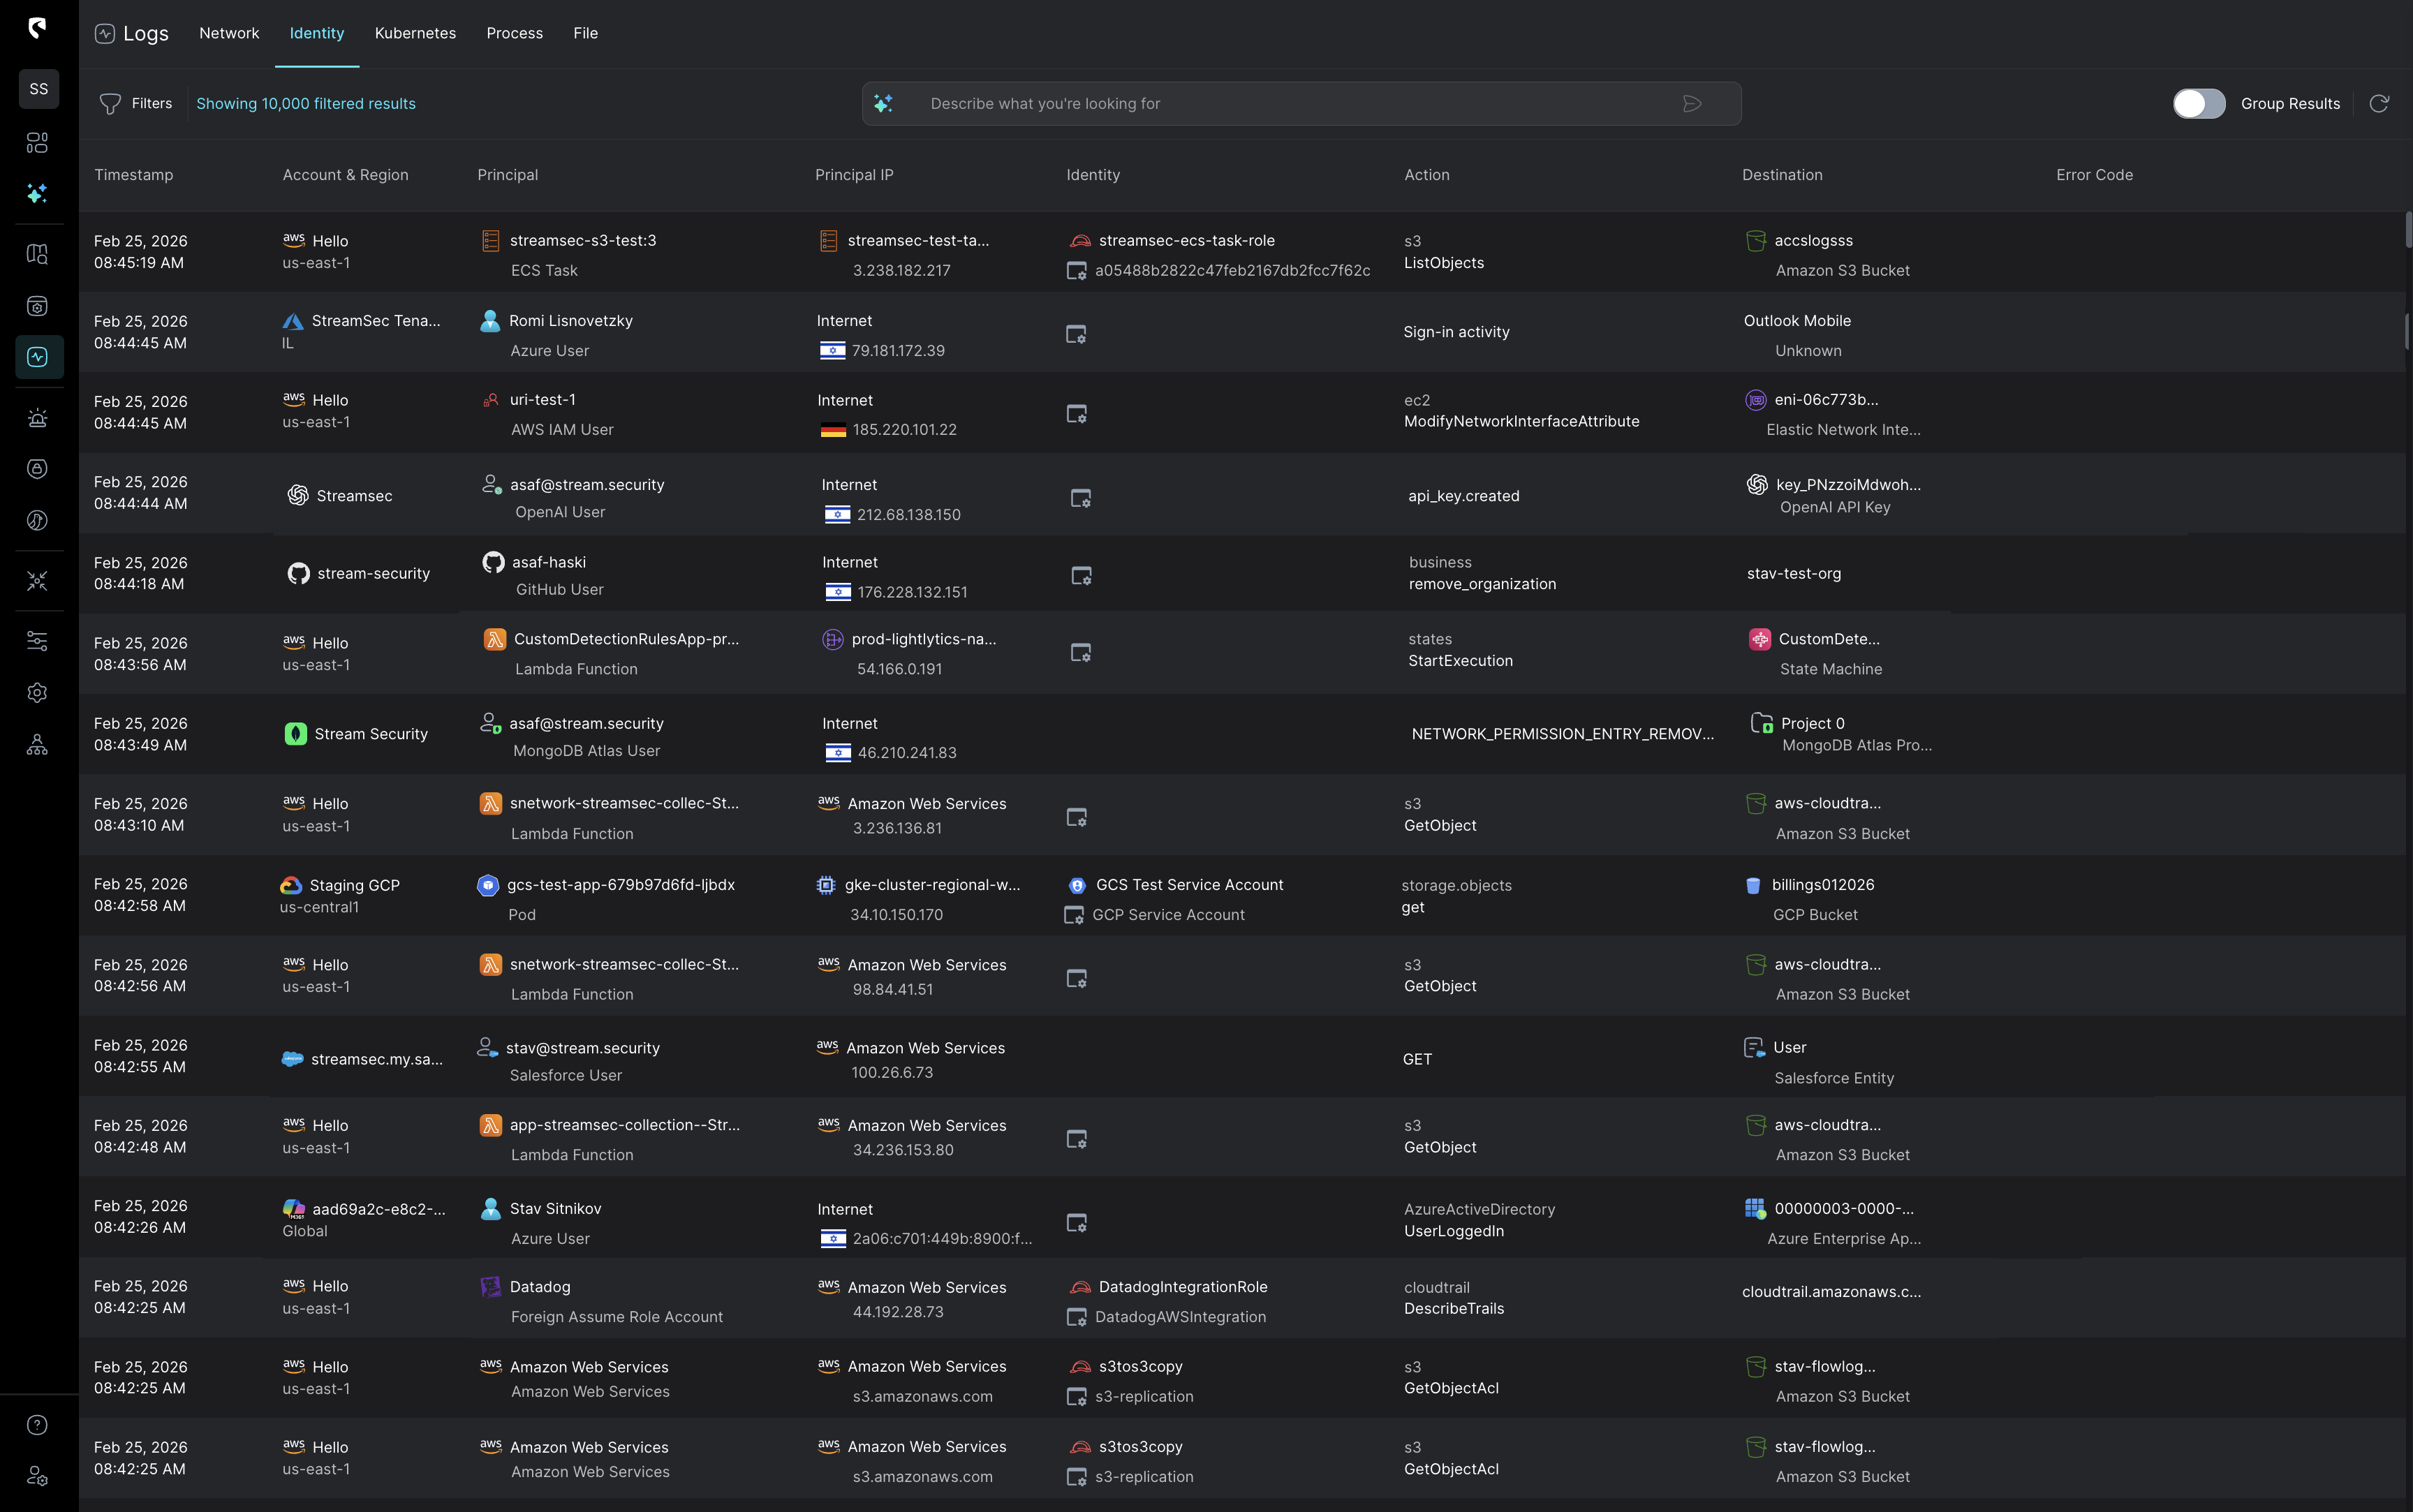The height and width of the screenshot is (1512, 2413).
Task: Select the dashboard grid icon in sidebar
Action: 38,143
